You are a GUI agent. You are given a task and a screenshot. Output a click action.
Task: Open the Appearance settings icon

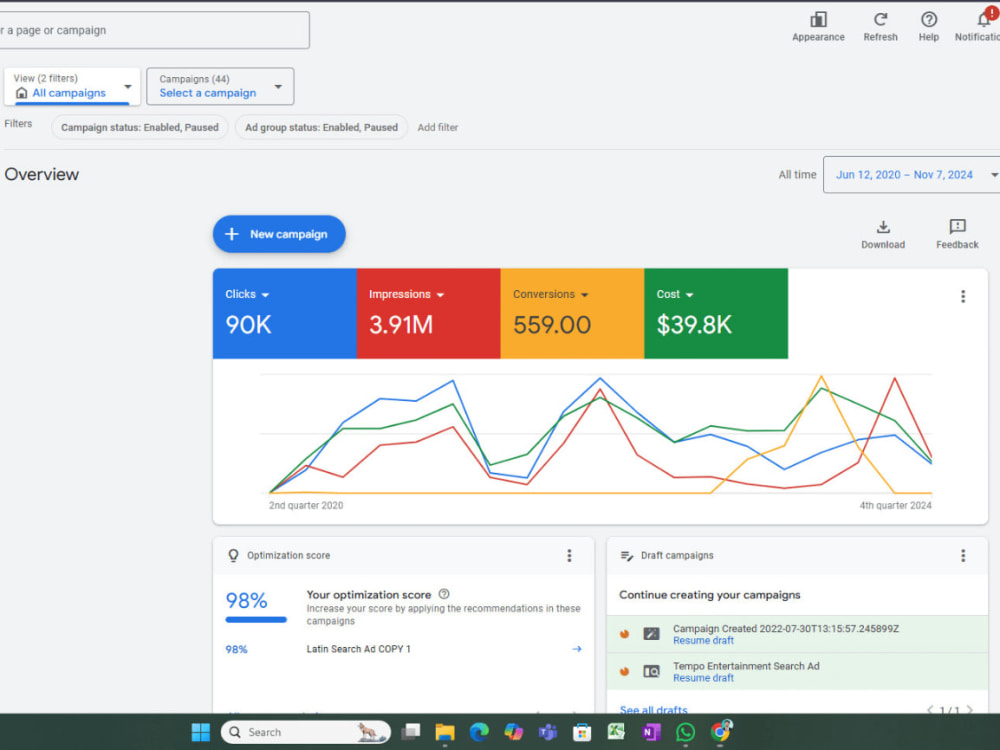pyautogui.click(x=818, y=20)
